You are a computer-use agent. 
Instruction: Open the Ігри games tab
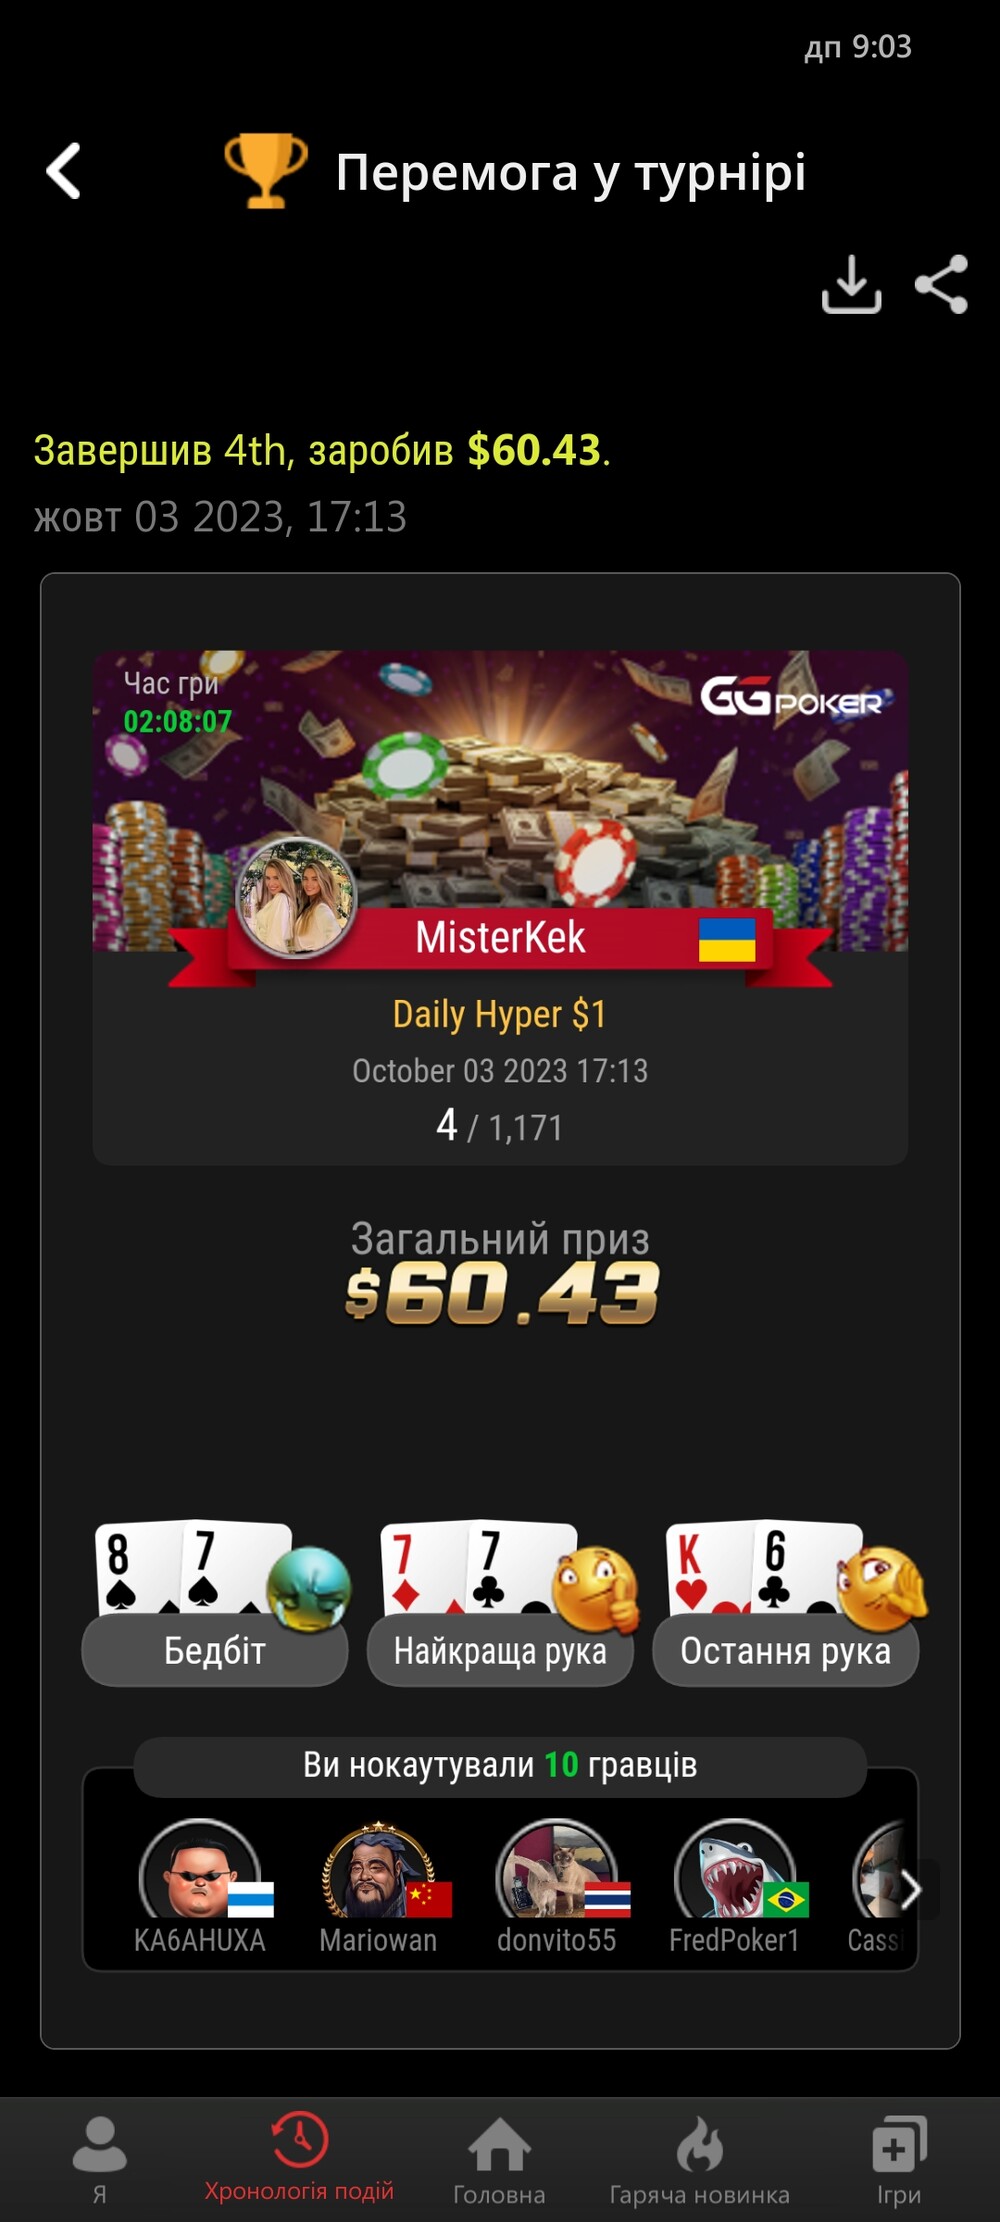coord(899,2160)
